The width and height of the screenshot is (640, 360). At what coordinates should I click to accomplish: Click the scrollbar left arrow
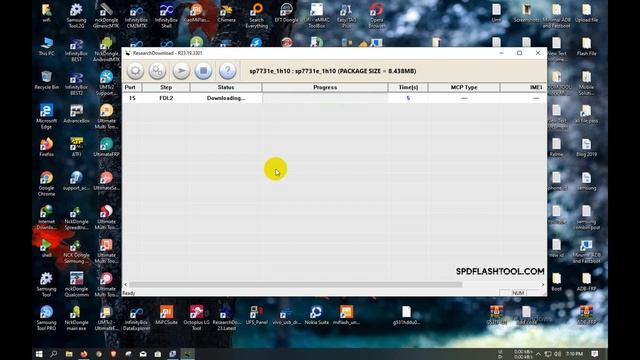[126, 284]
